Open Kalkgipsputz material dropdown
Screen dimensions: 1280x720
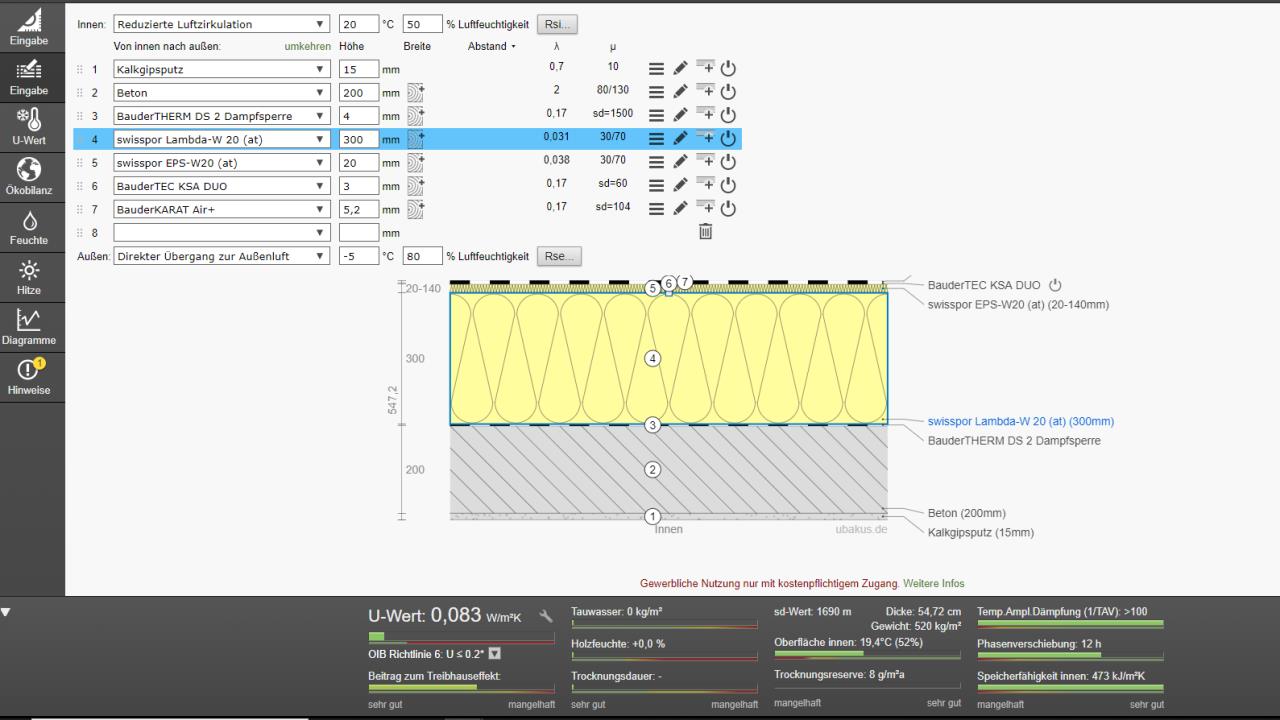click(x=221, y=70)
